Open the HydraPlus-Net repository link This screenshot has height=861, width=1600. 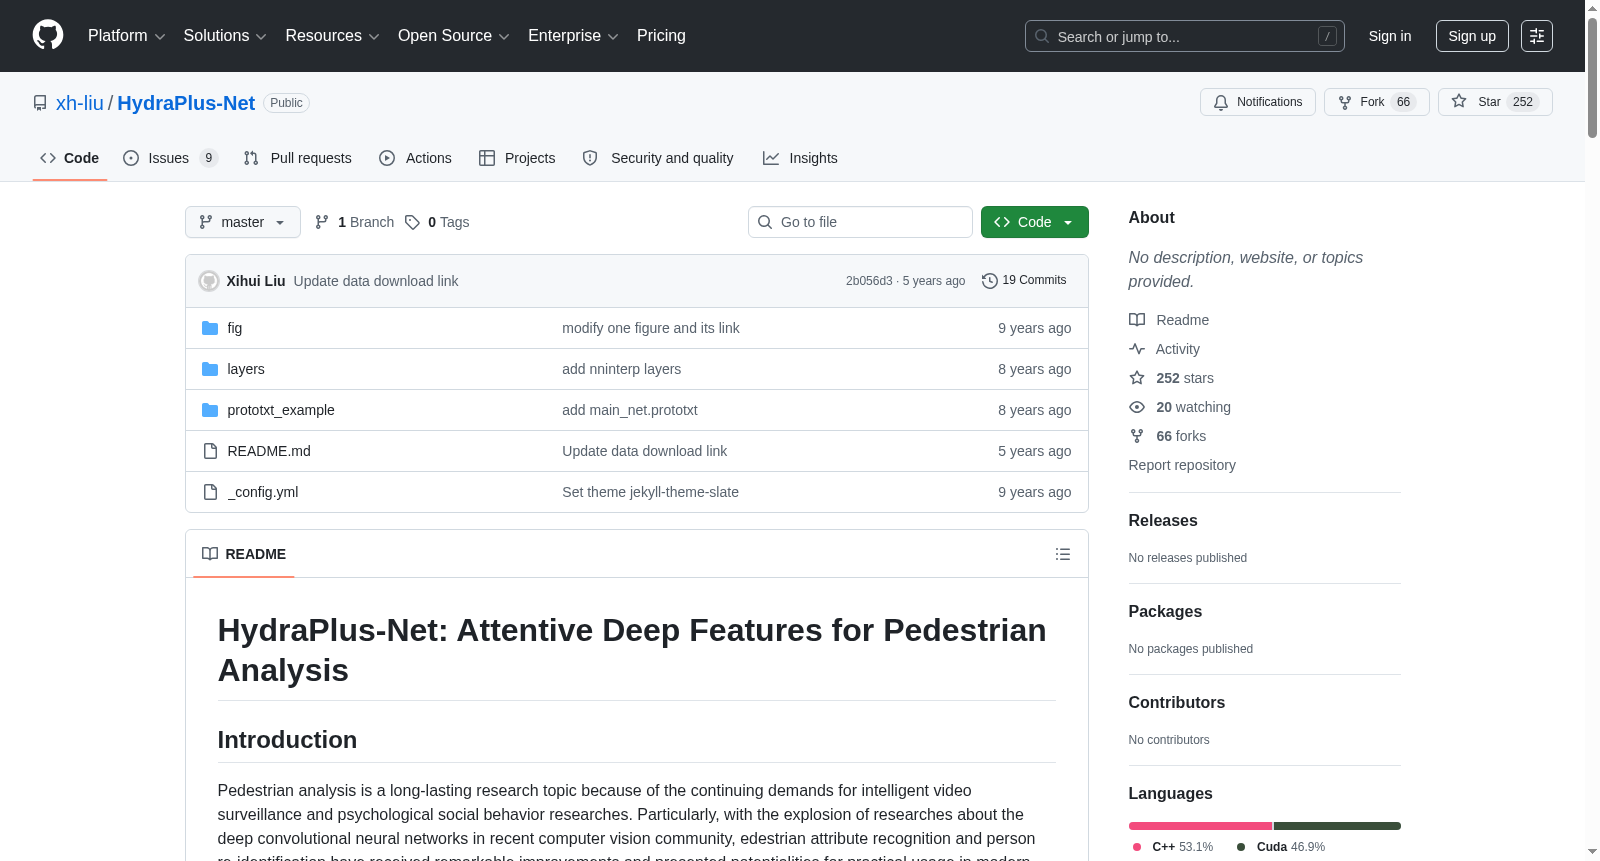click(186, 103)
